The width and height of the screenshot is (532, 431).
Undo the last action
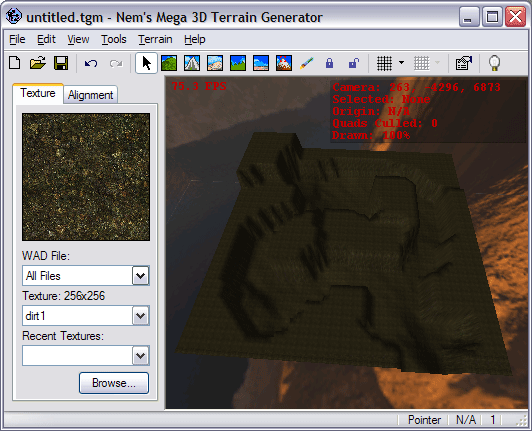tap(91, 63)
